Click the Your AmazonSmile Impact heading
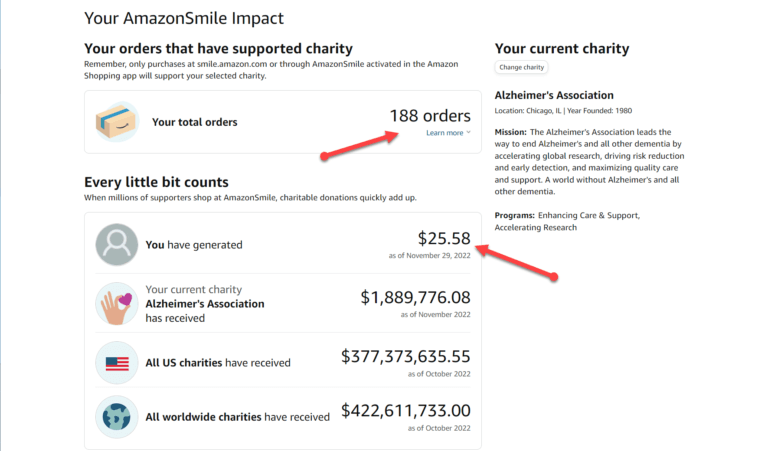 click(x=184, y=19)
